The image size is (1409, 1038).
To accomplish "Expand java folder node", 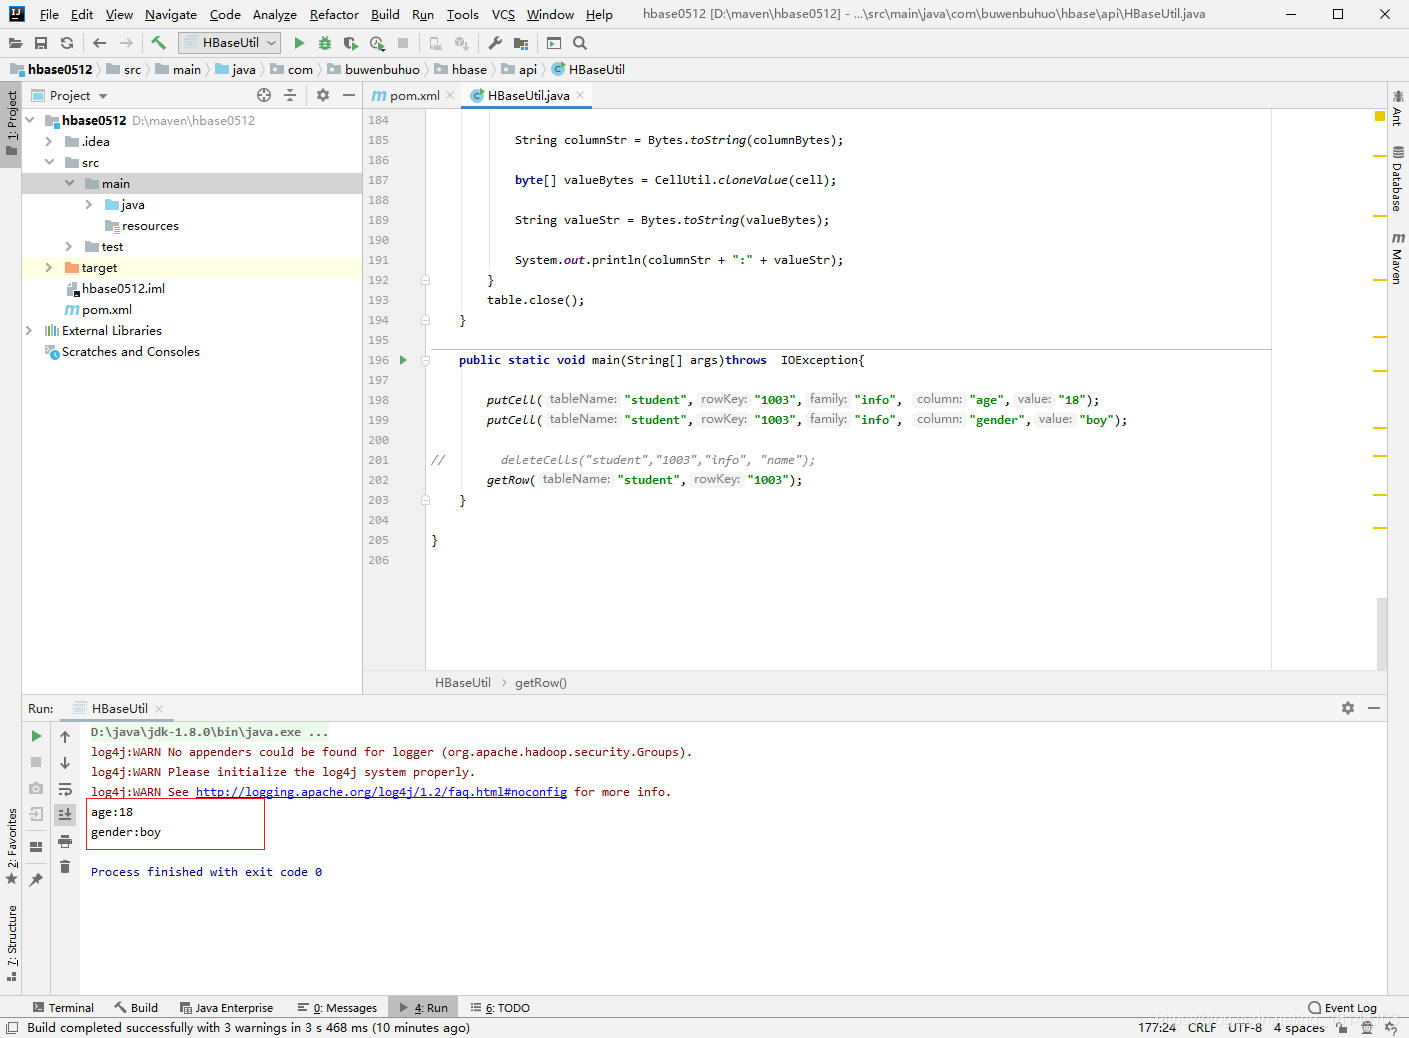I will pos(89,204).
